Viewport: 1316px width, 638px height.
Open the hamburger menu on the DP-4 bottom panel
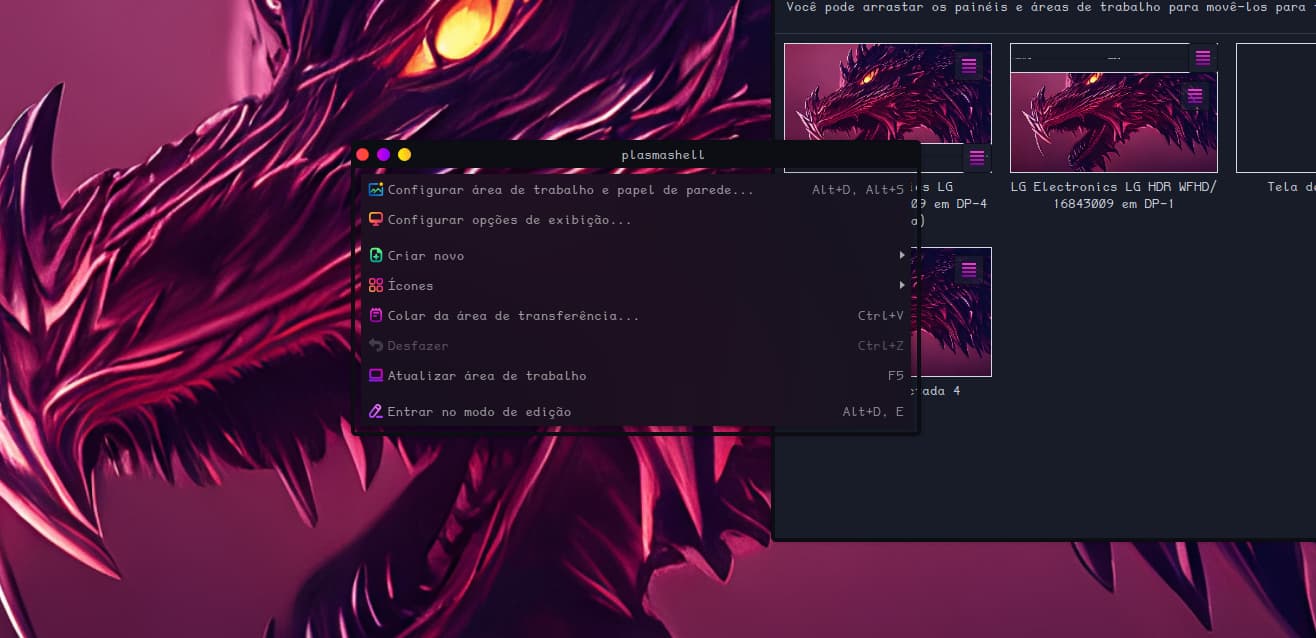click(976, 158)
